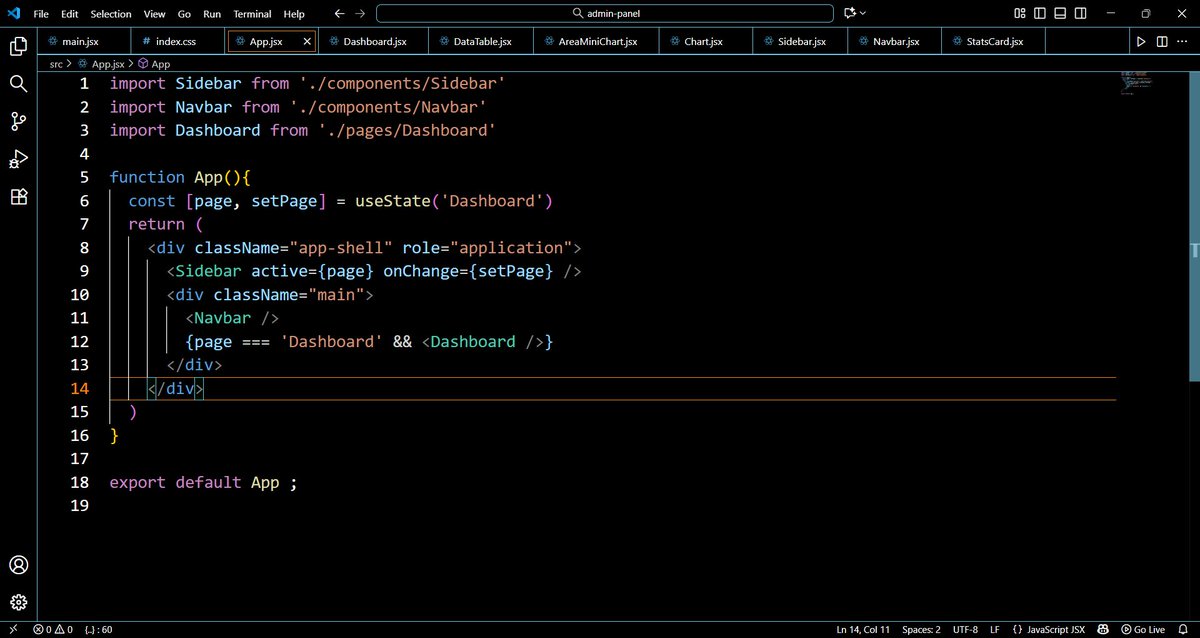1200x638 pixels.
Task: Open the Help menu
Action: (294, 14)
